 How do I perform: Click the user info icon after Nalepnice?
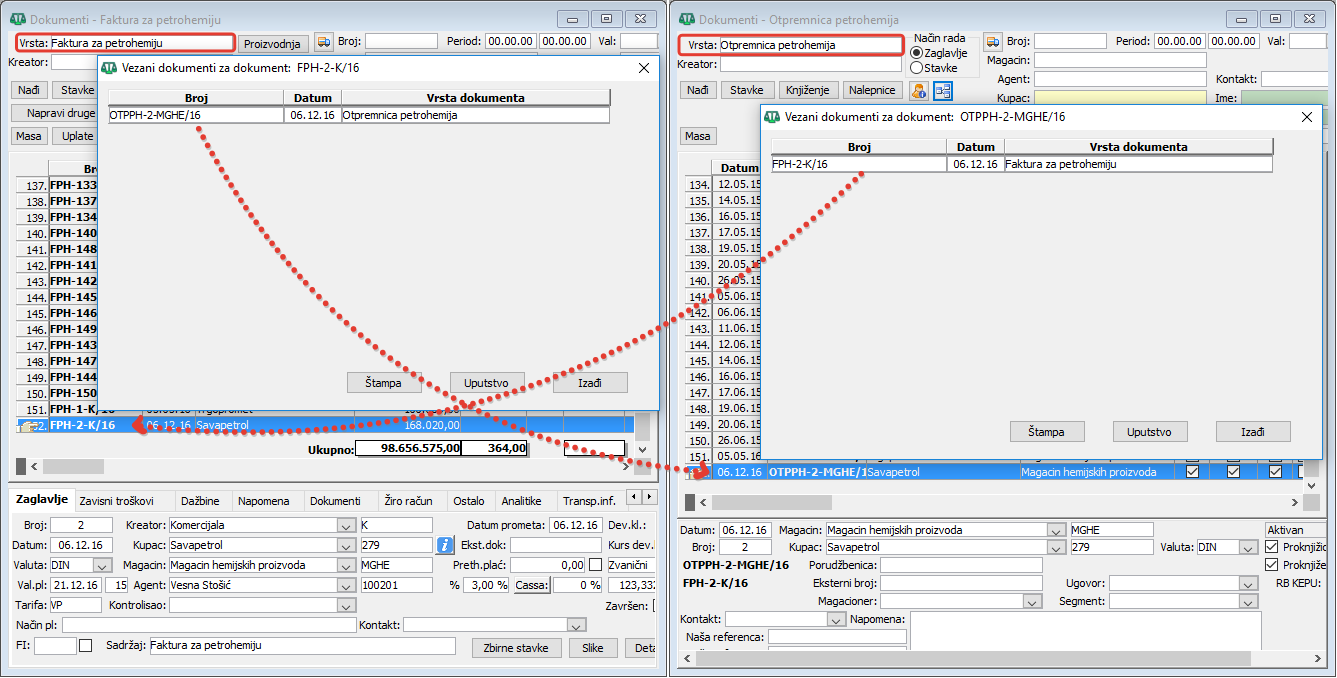(x=918, y=91)
